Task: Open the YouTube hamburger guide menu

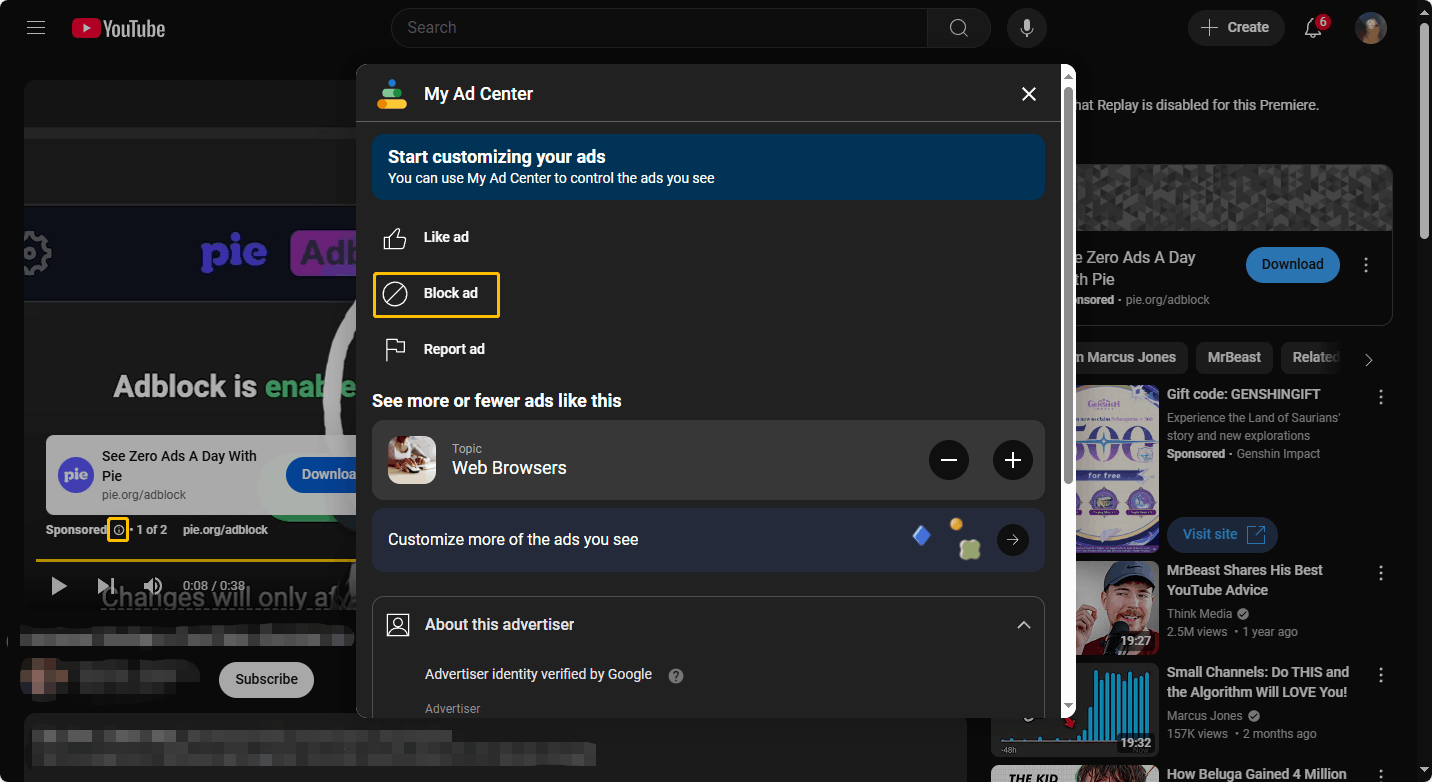Action: point(36,28)
